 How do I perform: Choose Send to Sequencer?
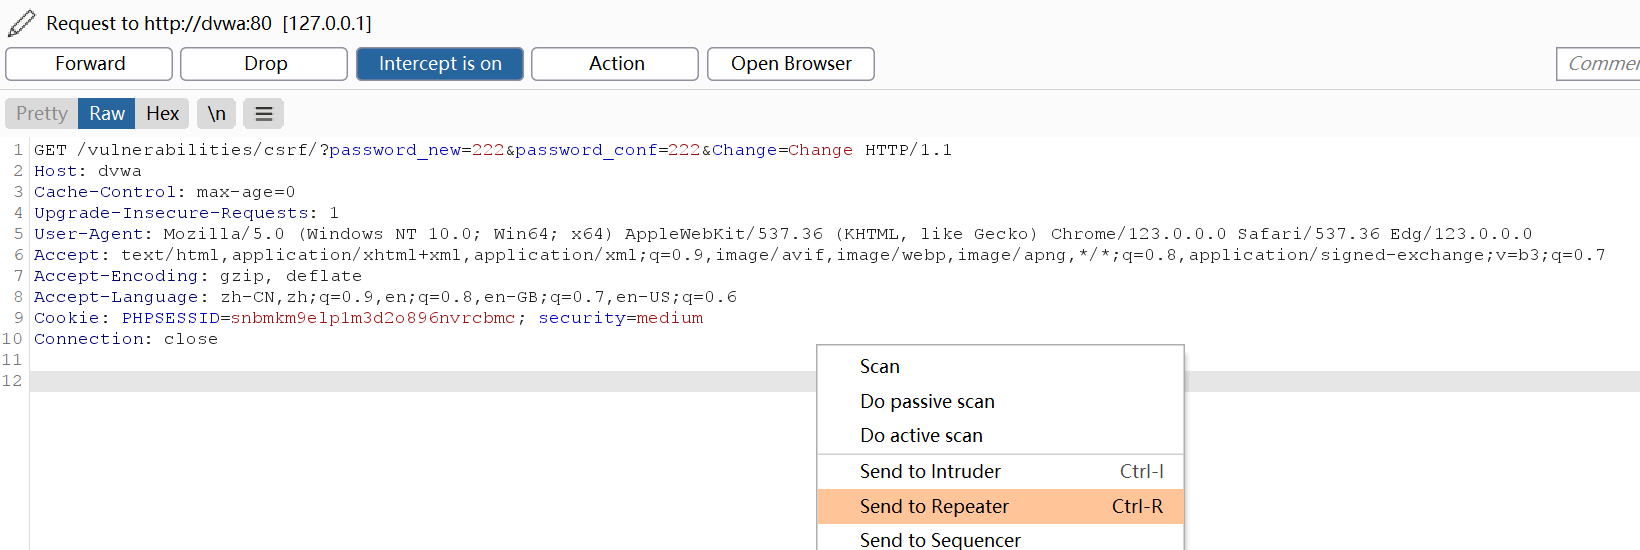click(x=940, y=540)
